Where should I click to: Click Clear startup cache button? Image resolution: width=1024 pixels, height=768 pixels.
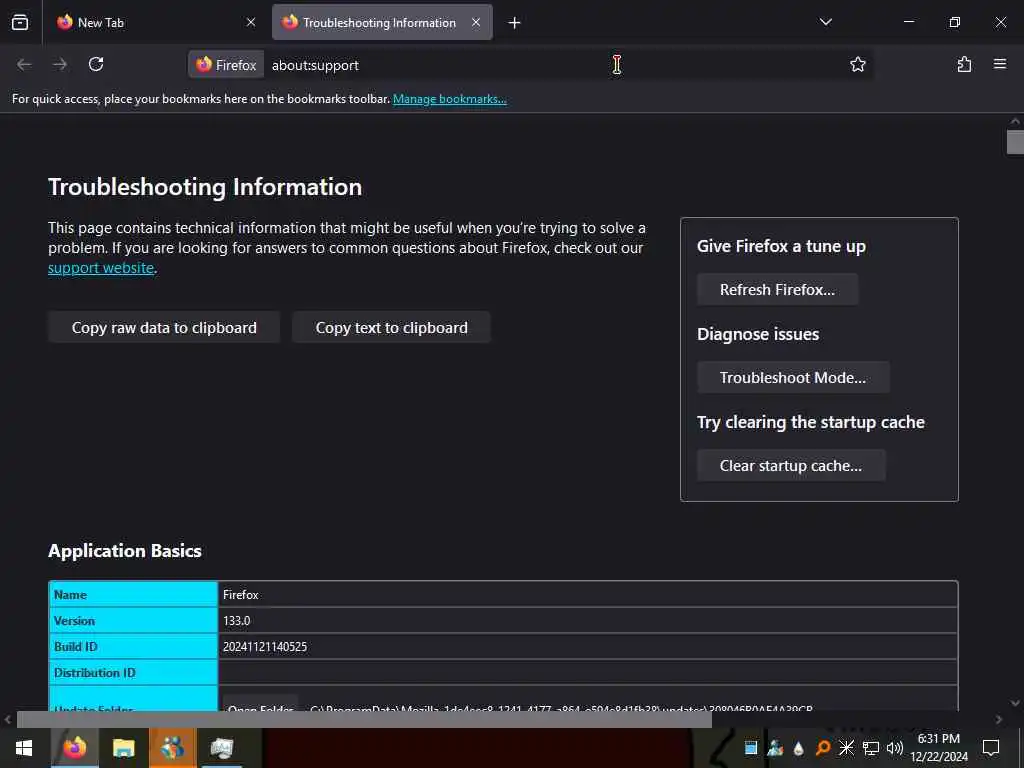pyautogui.click(x=791, y=466)
